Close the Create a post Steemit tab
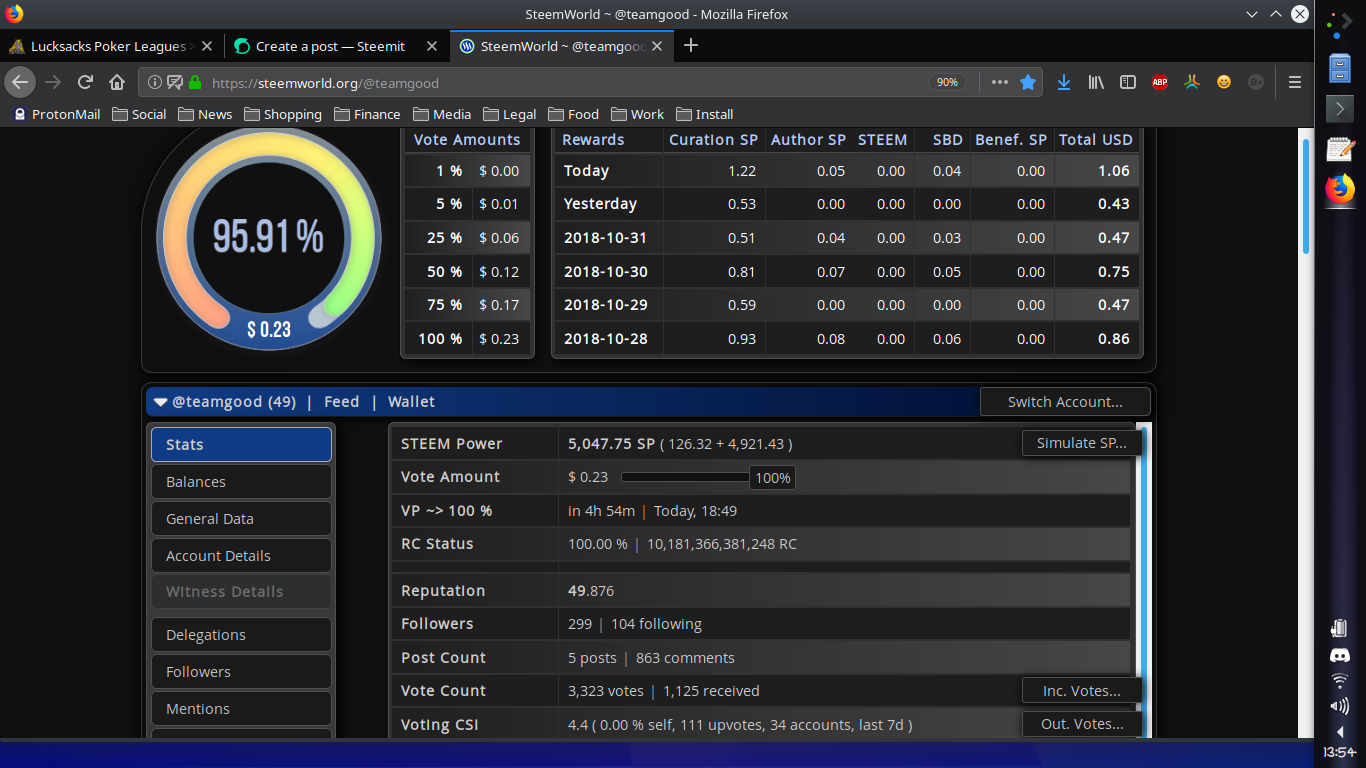The height and width of the screenshot is (768, 1366). [432, 46]
